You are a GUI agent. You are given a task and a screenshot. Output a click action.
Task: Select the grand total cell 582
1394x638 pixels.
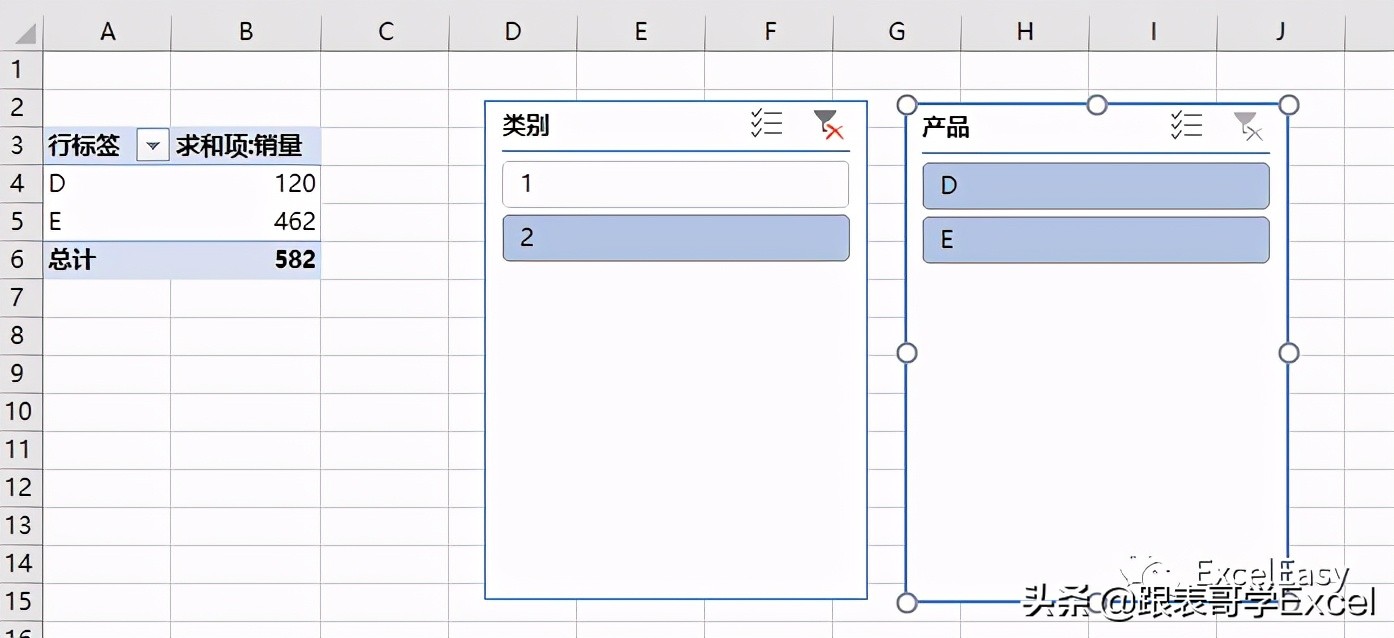246,260
